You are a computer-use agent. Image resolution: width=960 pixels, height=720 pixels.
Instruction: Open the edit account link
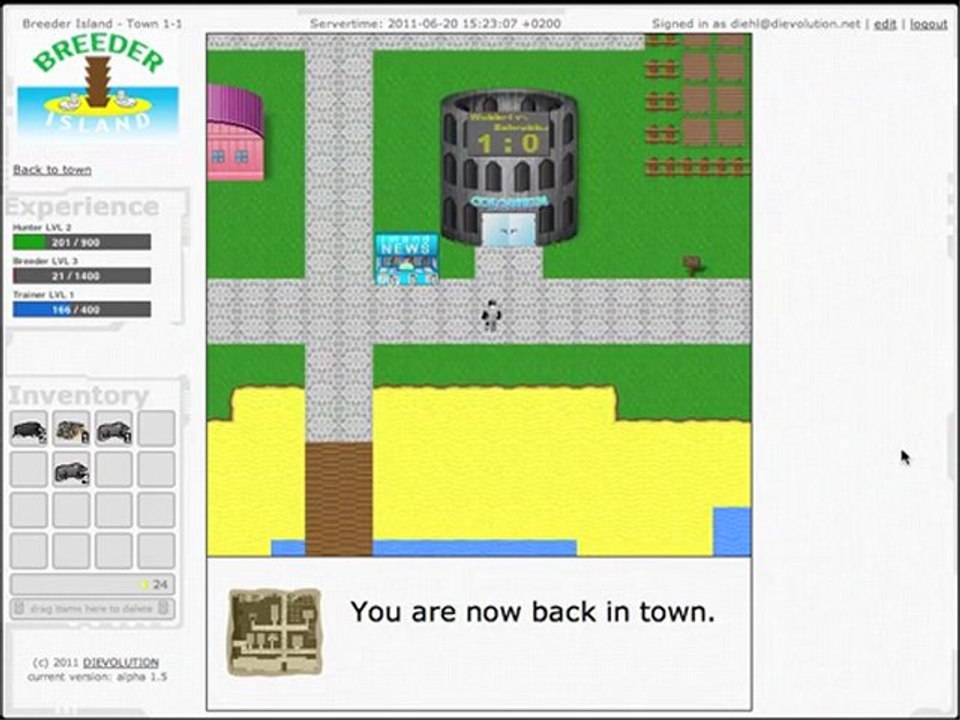[885, 24]
